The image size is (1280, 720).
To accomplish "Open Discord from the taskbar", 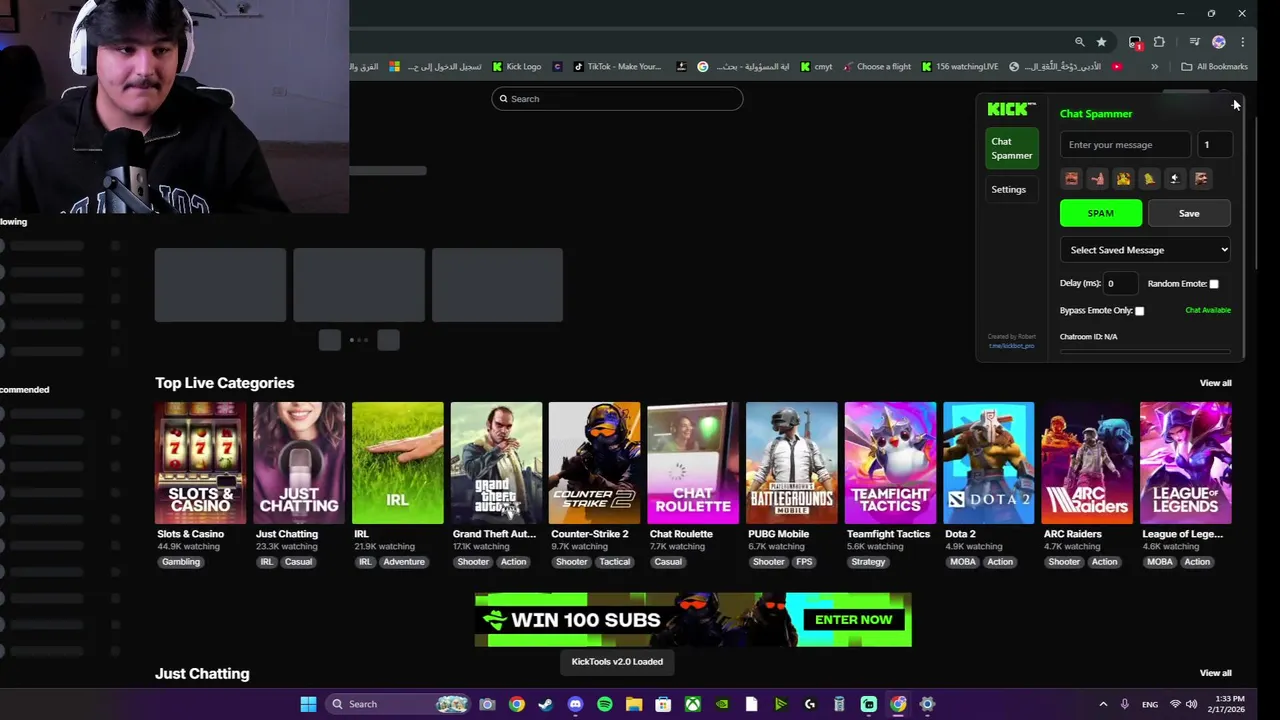I will (575, 704).
